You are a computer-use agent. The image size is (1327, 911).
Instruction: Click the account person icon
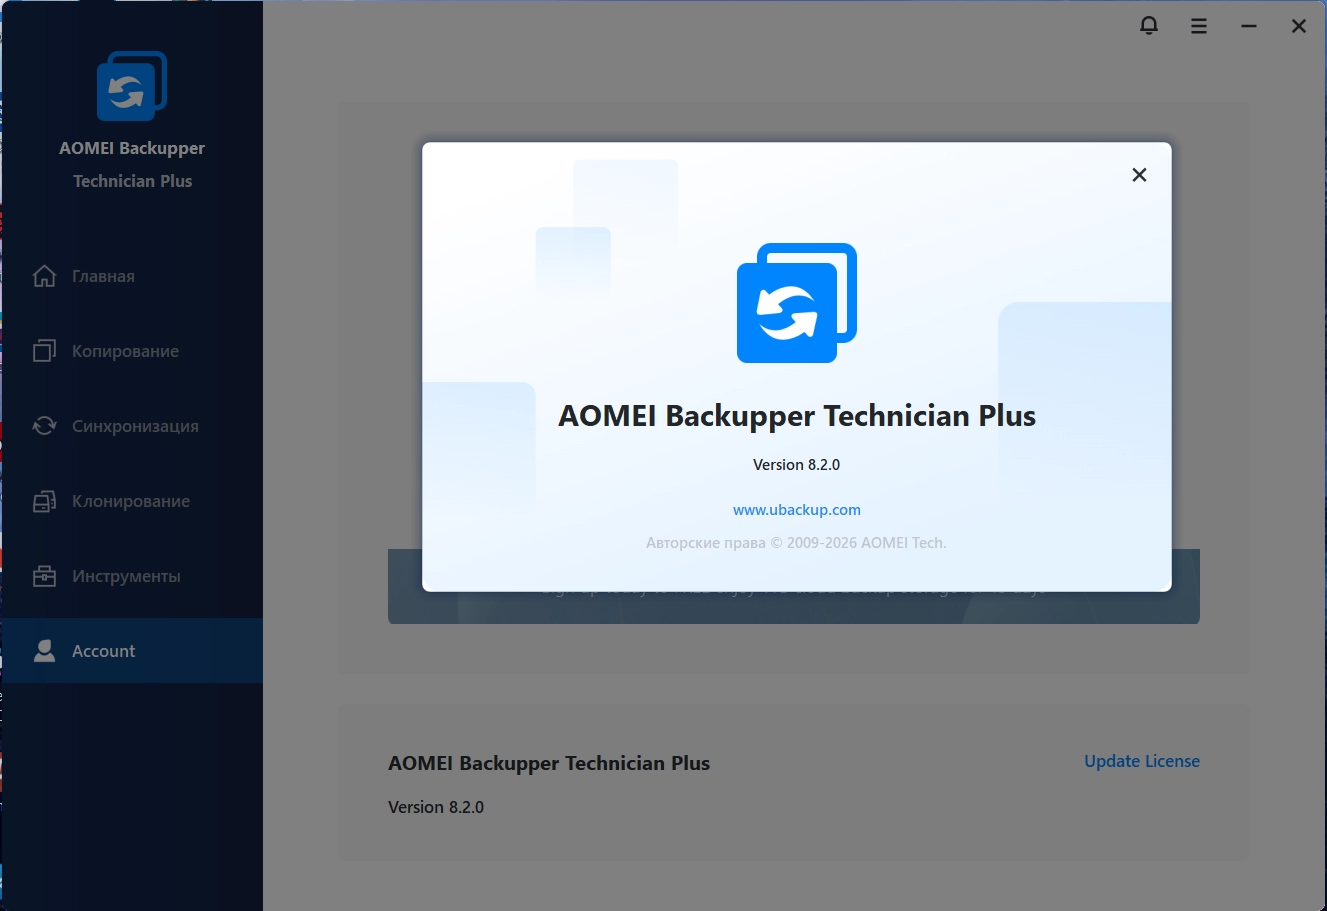tap(44, 651)
